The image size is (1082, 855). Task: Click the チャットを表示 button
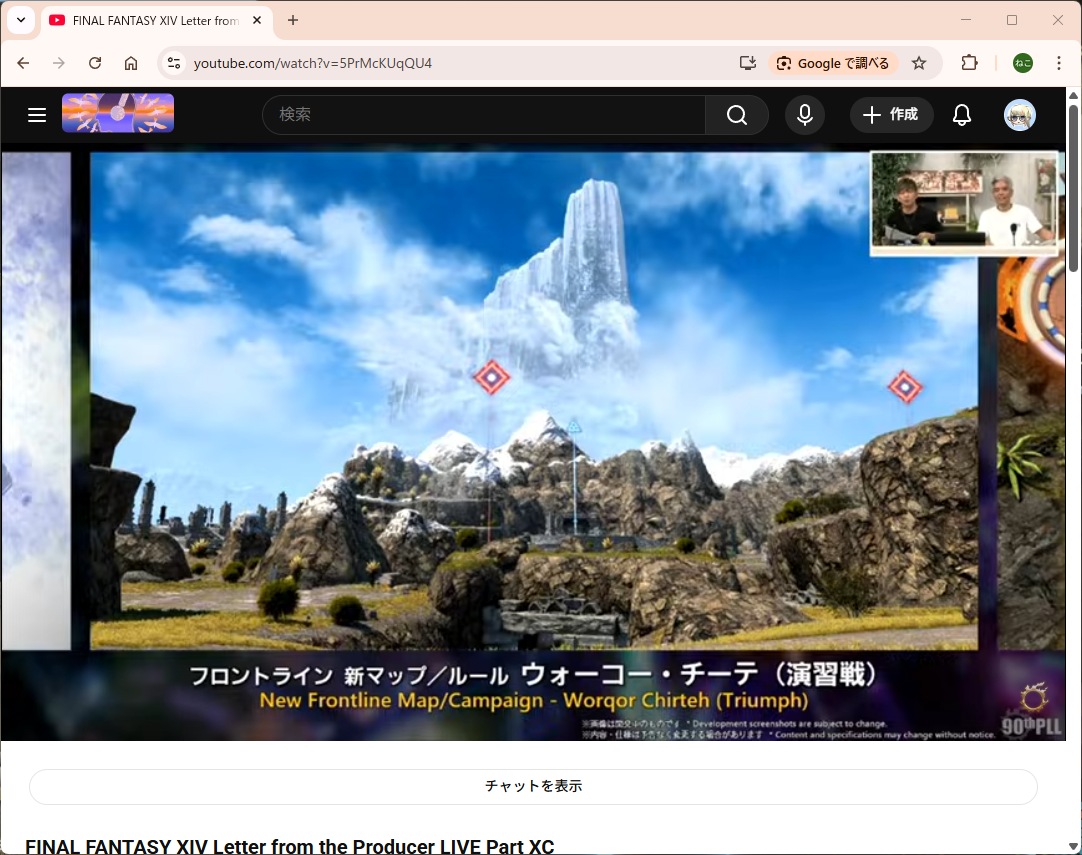click(x=533, y=787)
